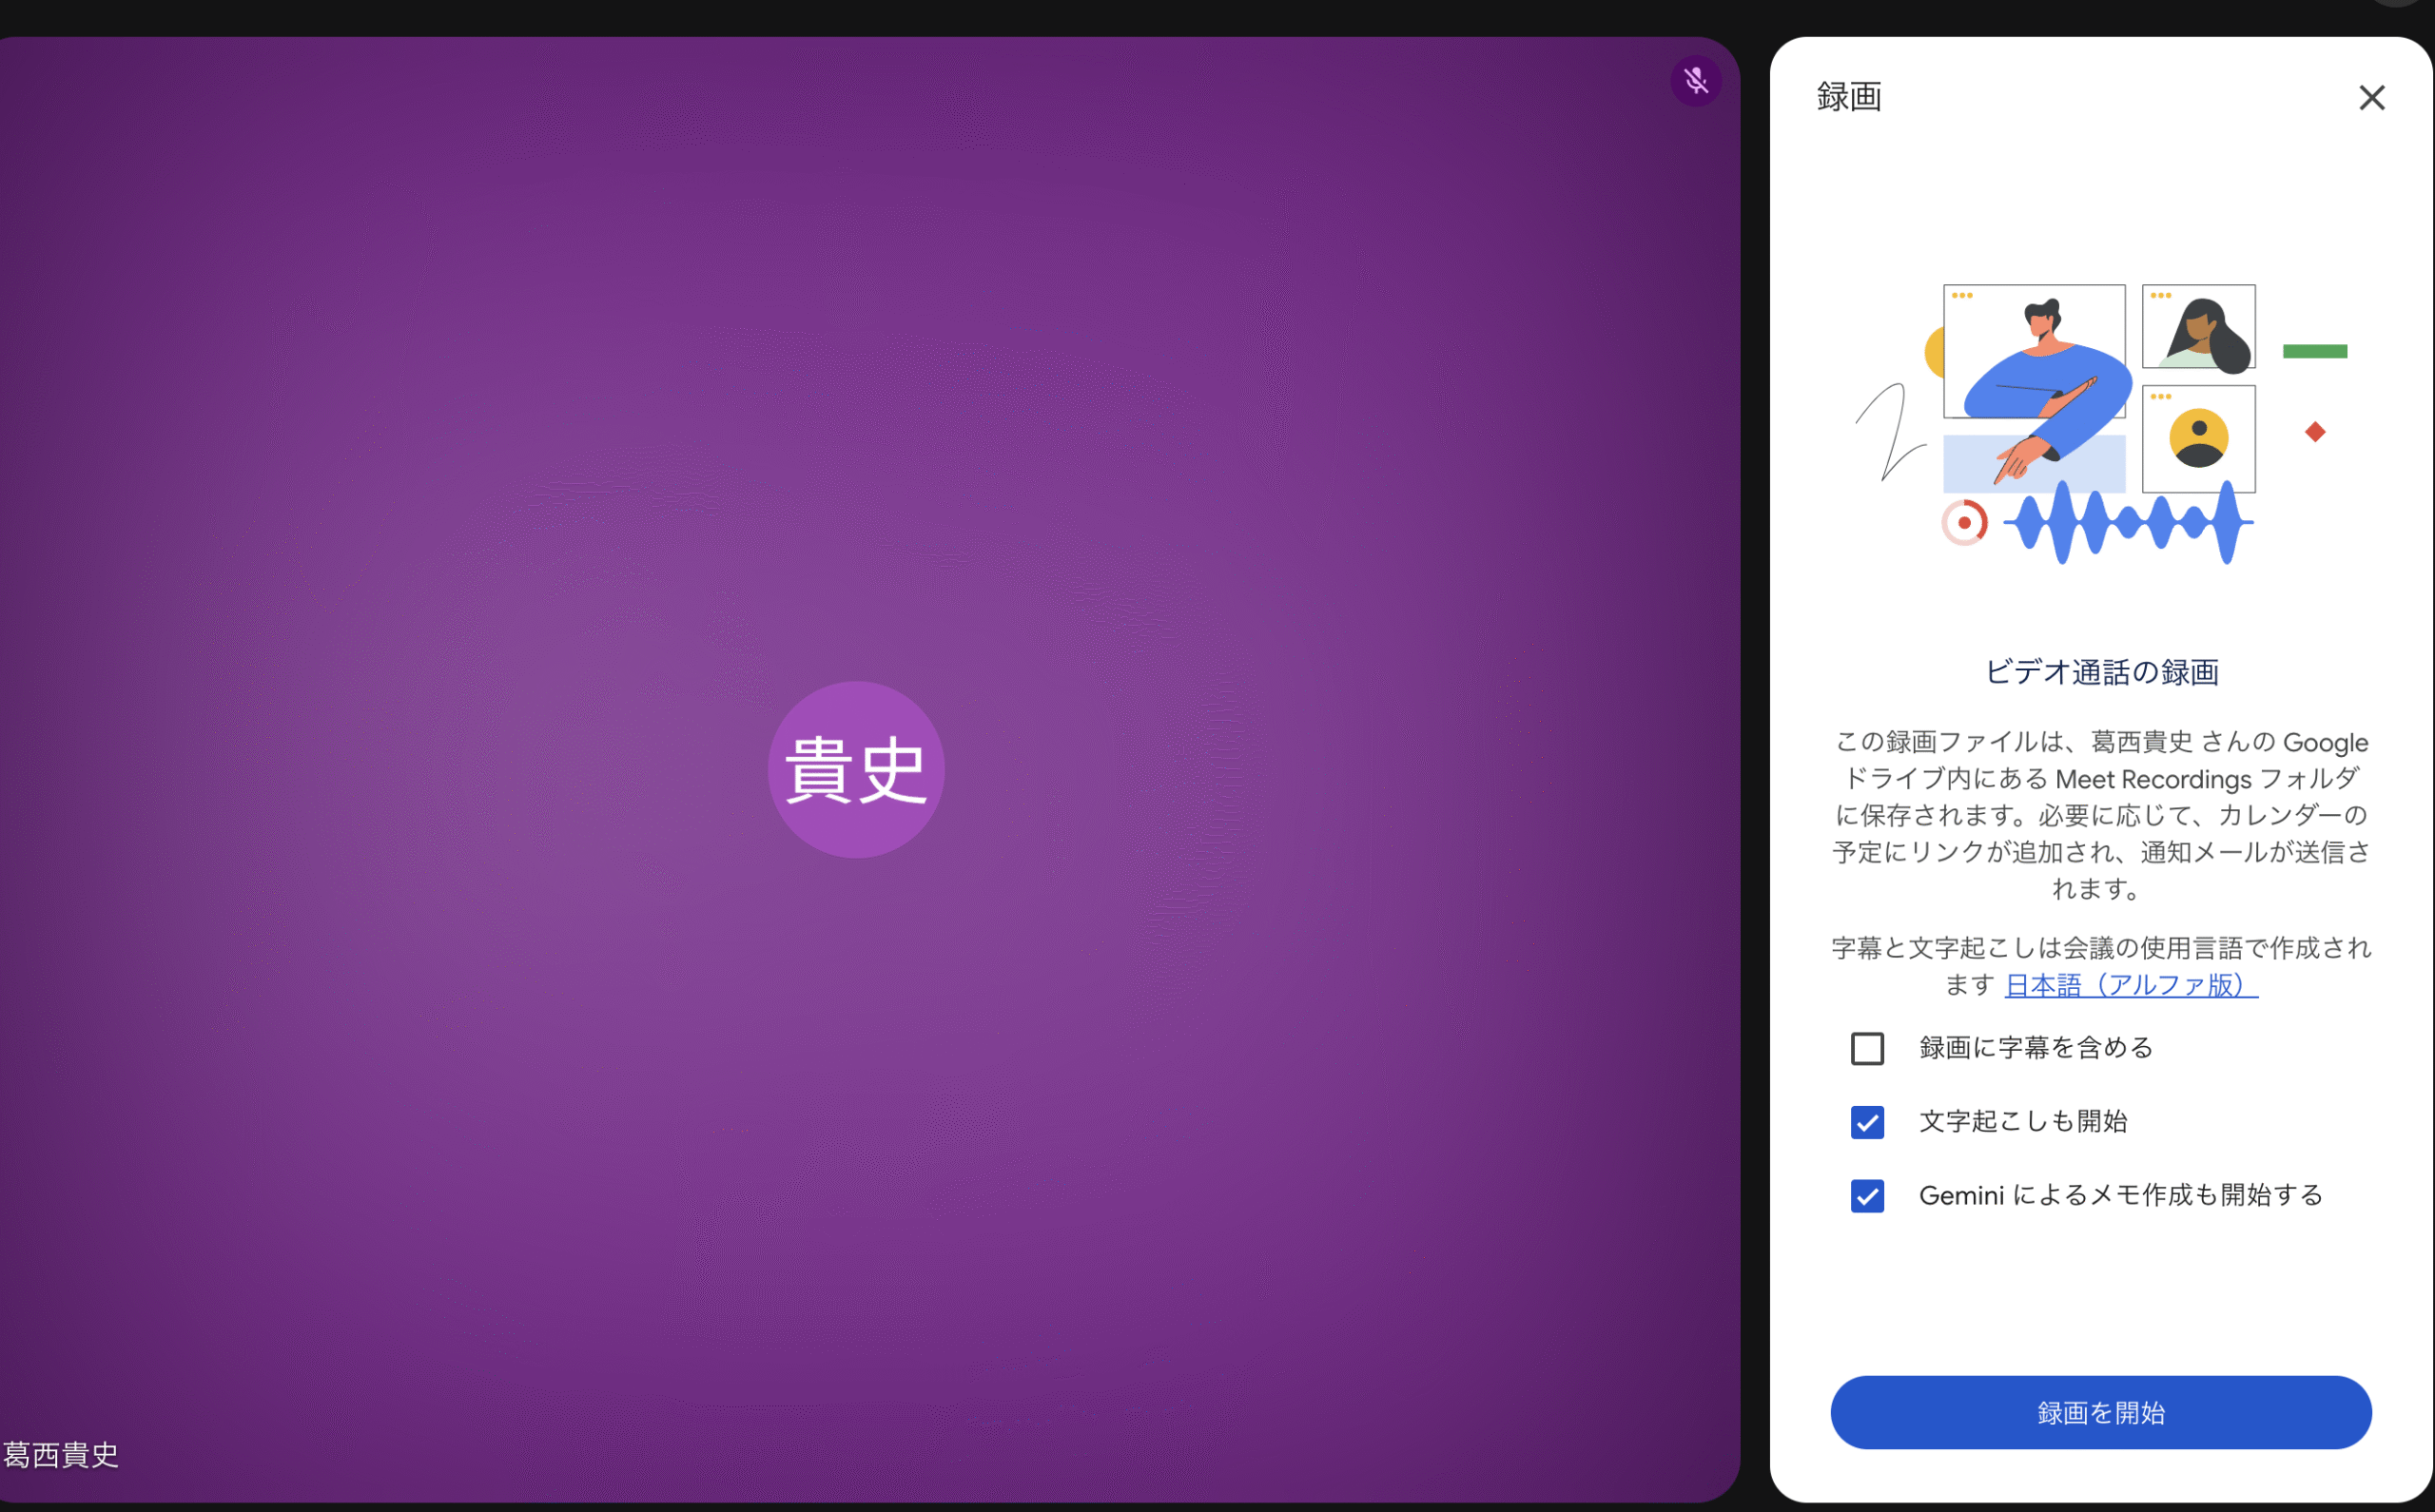Click the Gemini によるメモ作成も開始する label
Image resolution: width=2435 pixels, height=1512 pixels.
tap(2120, 1195)
